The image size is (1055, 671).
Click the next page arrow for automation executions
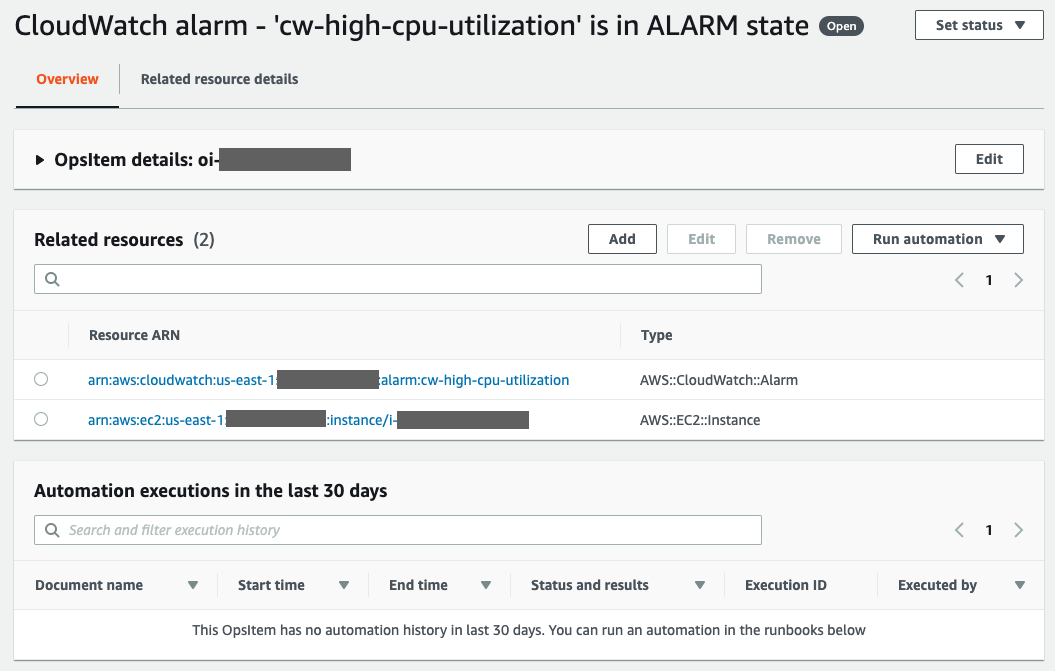click(1019, 530)
